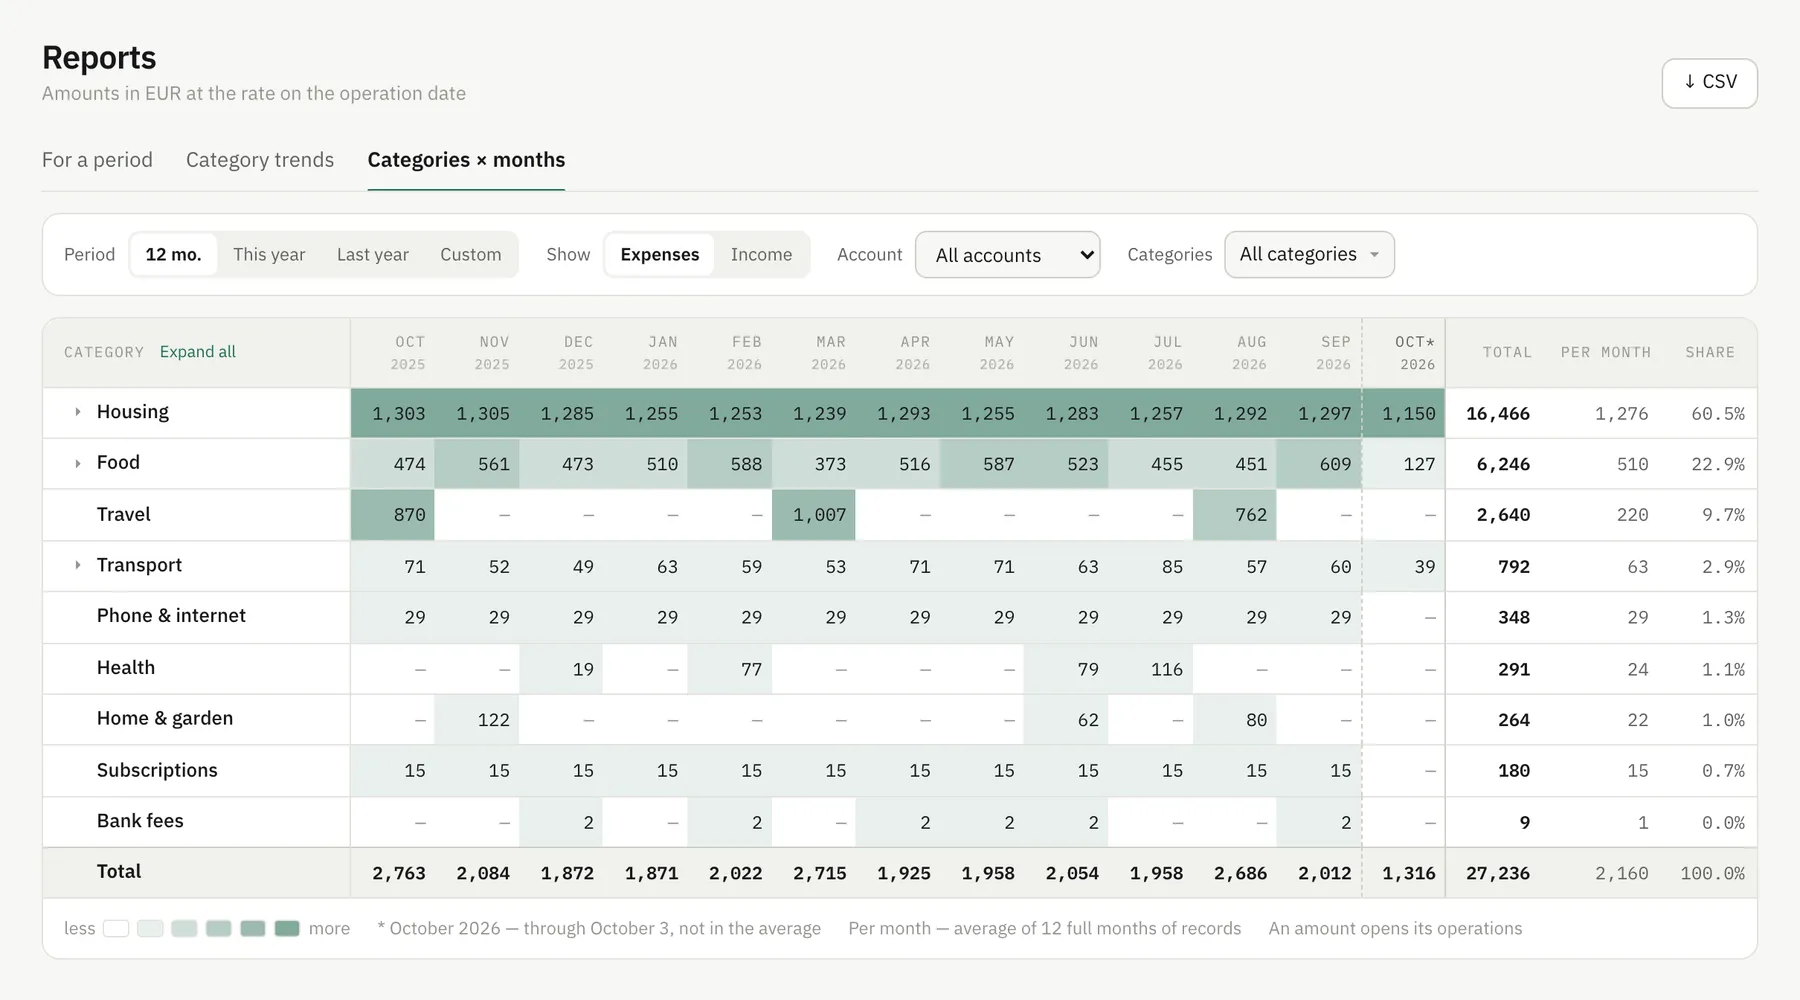Click the Phone & internet category label
The image size is (1800, 1000).
[171, 616]
